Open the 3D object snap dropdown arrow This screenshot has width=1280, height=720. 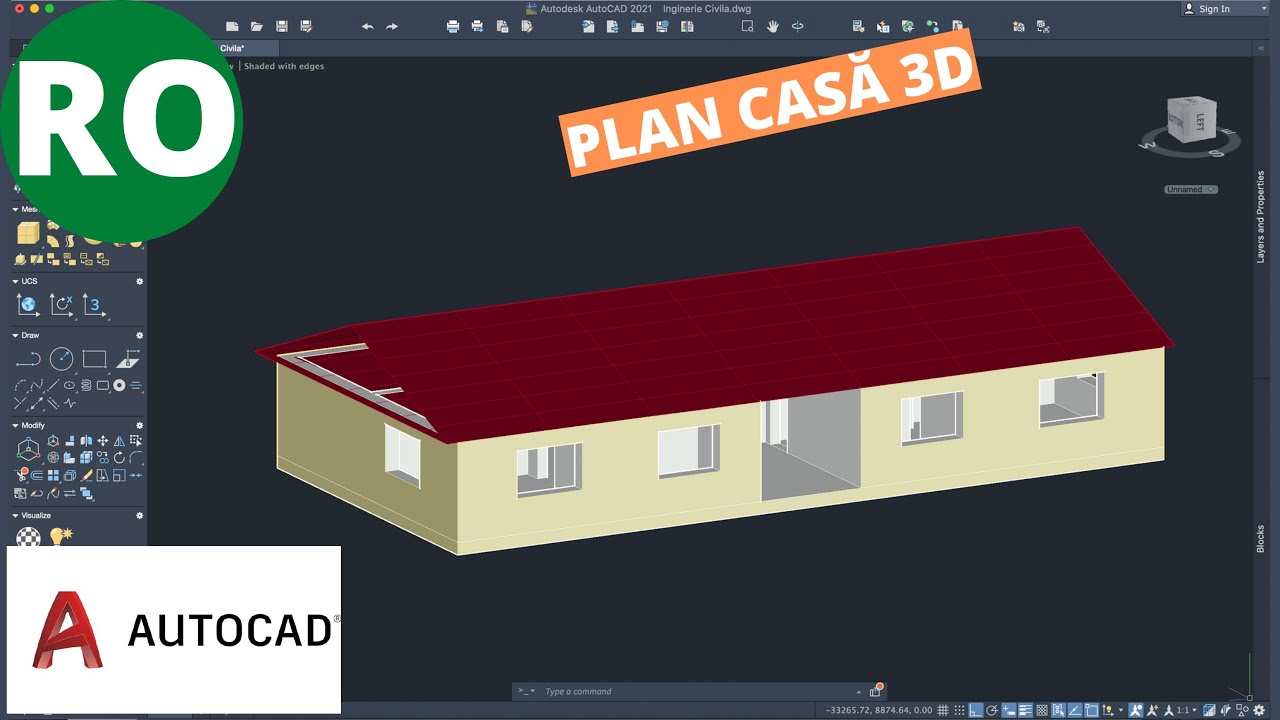(1120, 710)
